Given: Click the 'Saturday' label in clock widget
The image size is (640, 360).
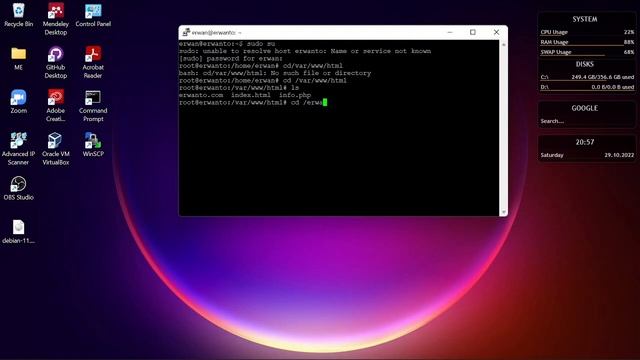Looking at the screenshot, I should pos(552,155).
